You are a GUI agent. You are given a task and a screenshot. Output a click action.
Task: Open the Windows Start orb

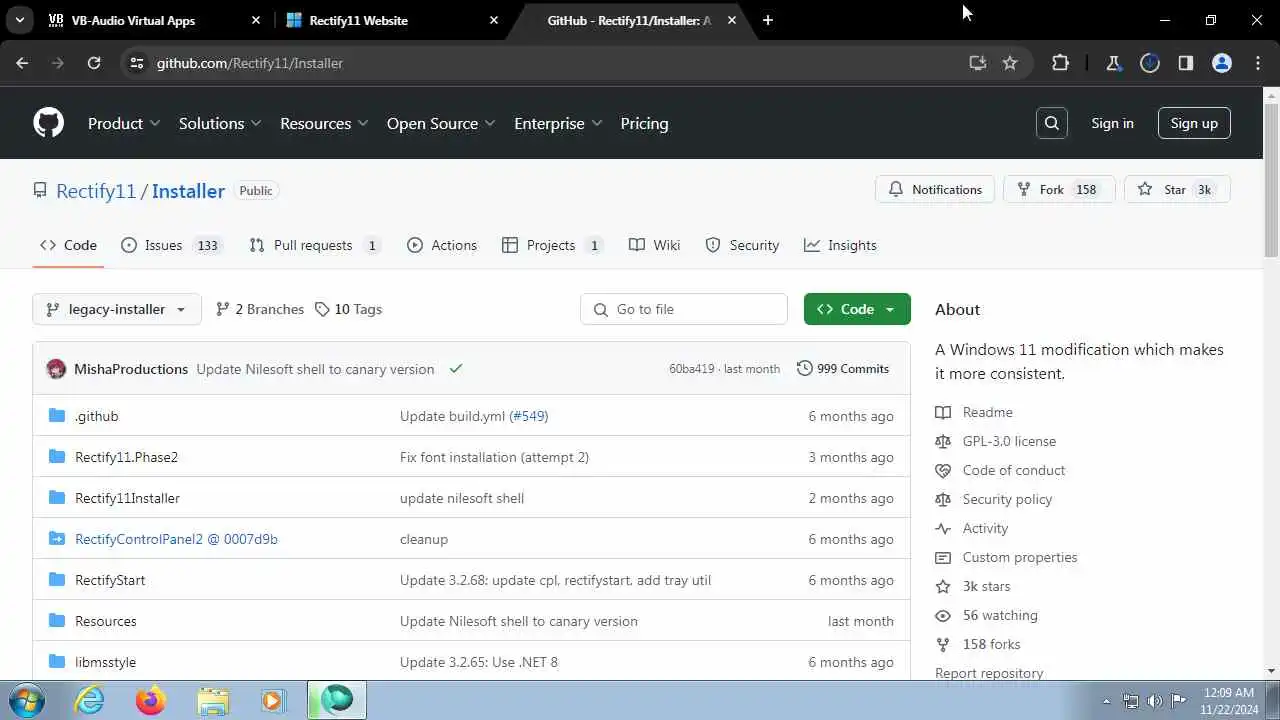point(25,700)
